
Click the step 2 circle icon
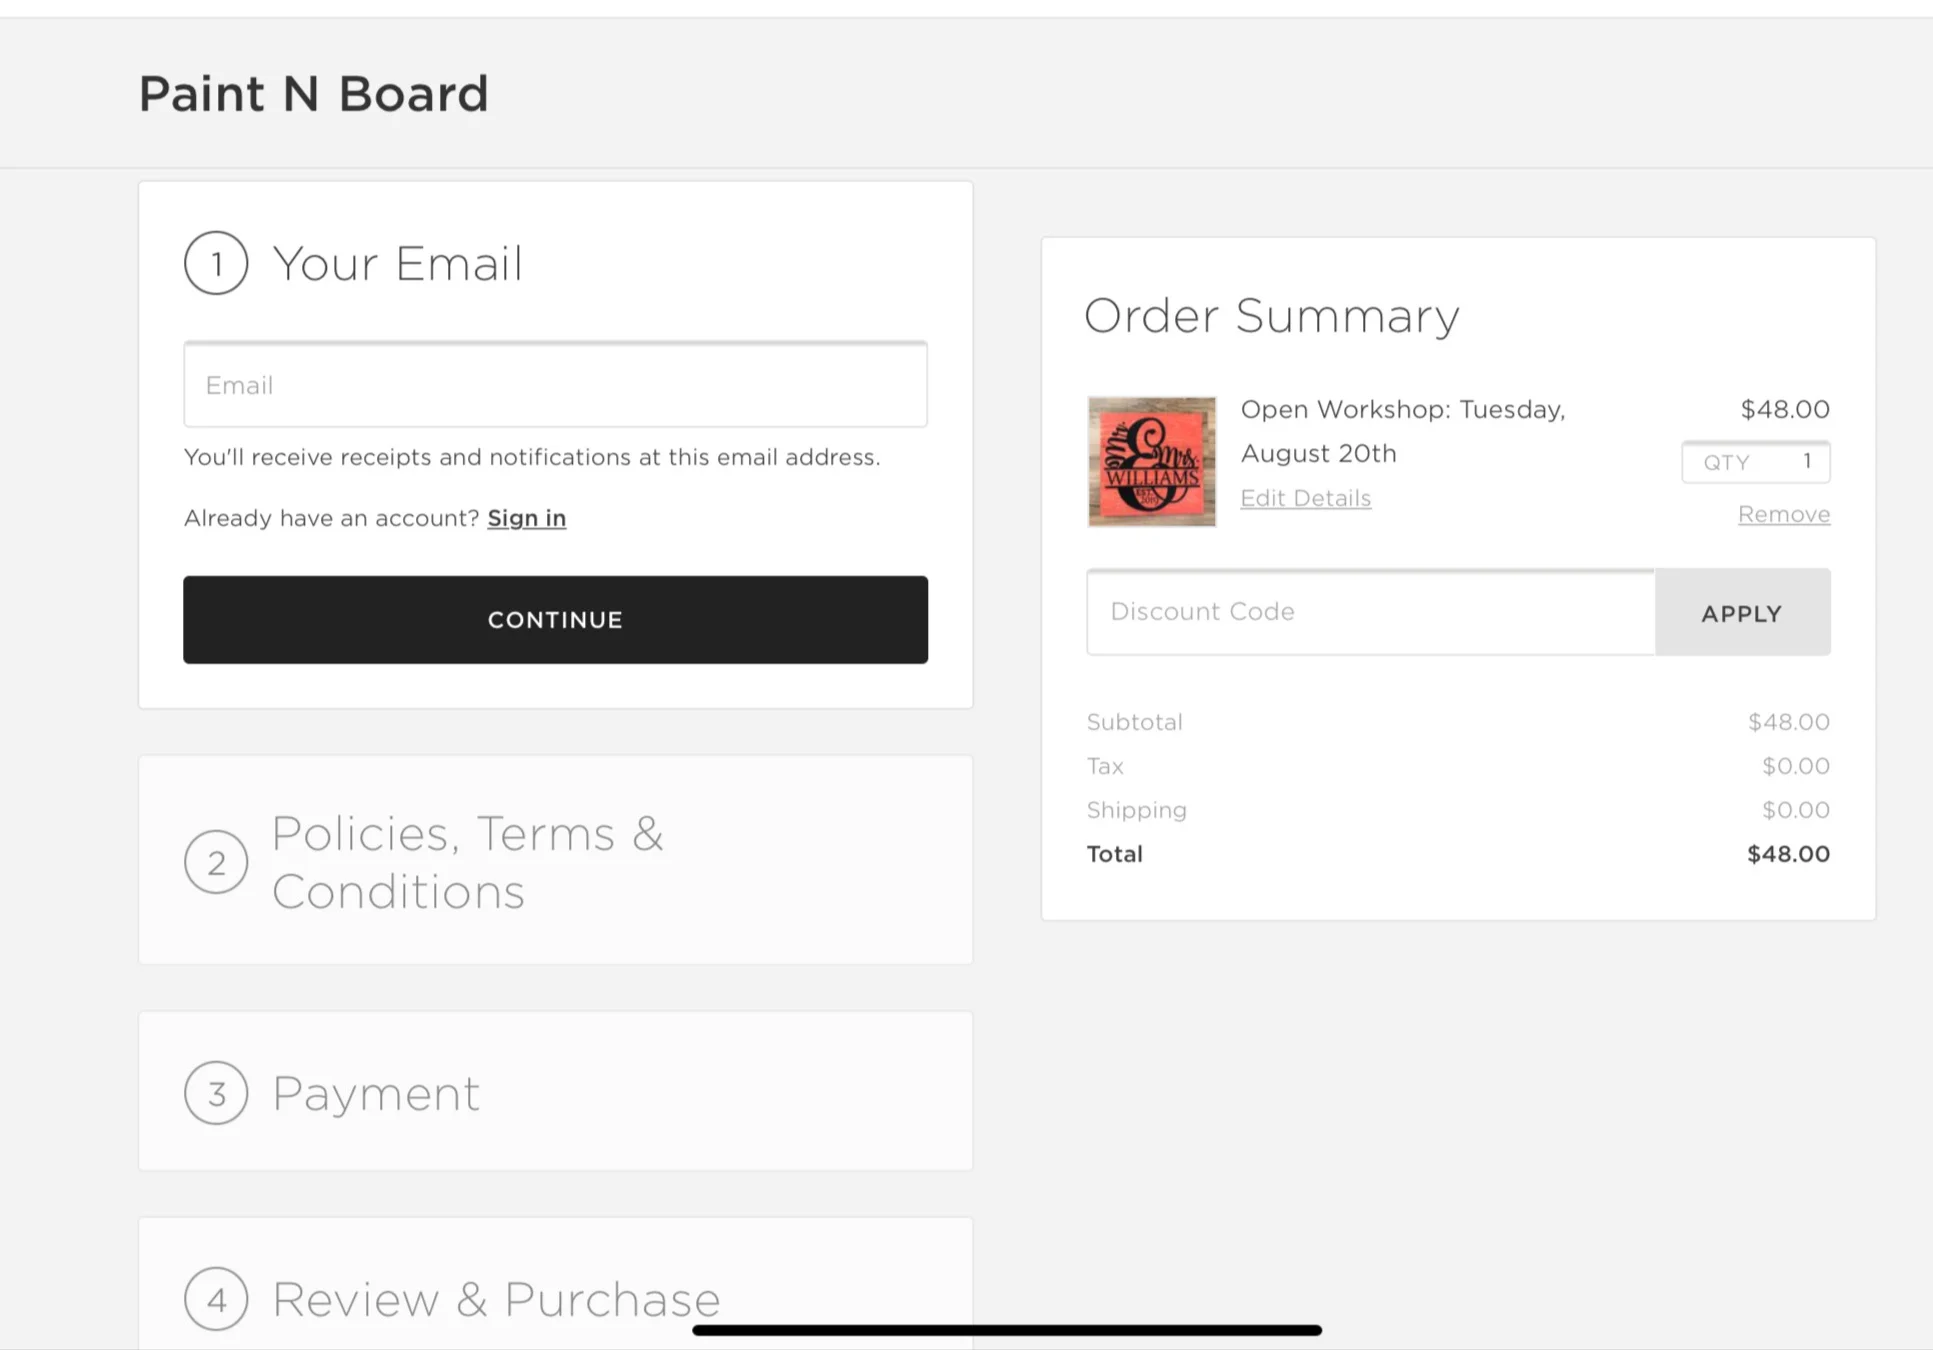216,862
